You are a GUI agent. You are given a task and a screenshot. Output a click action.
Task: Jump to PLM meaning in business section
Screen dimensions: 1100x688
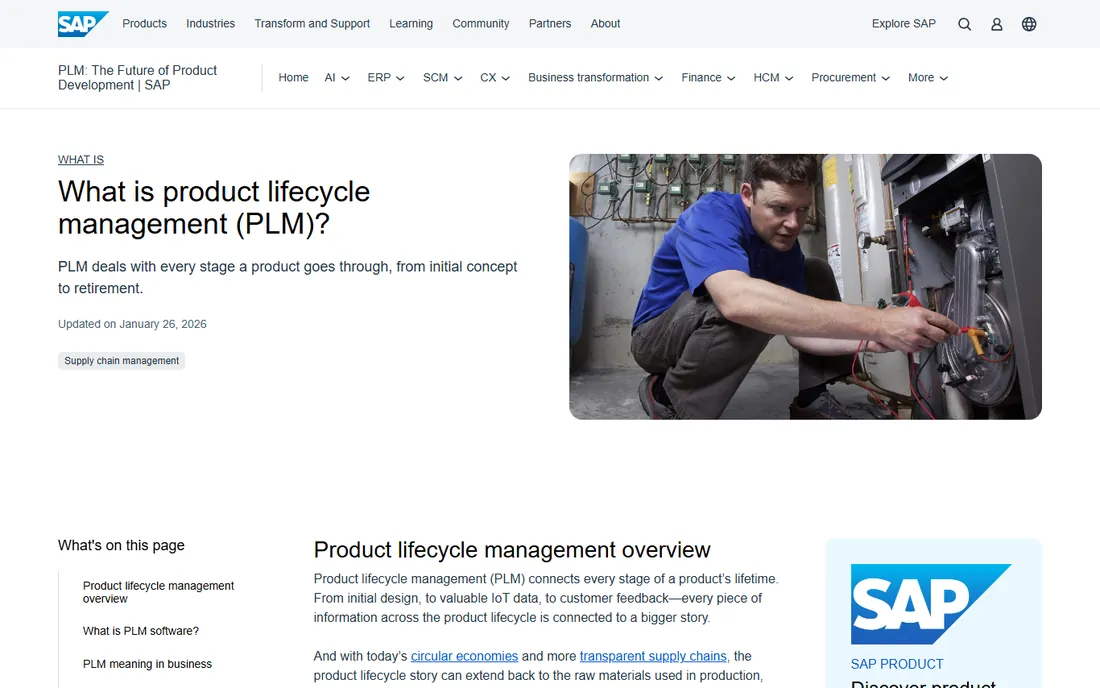pyautogui.click(x=147, y=664)
